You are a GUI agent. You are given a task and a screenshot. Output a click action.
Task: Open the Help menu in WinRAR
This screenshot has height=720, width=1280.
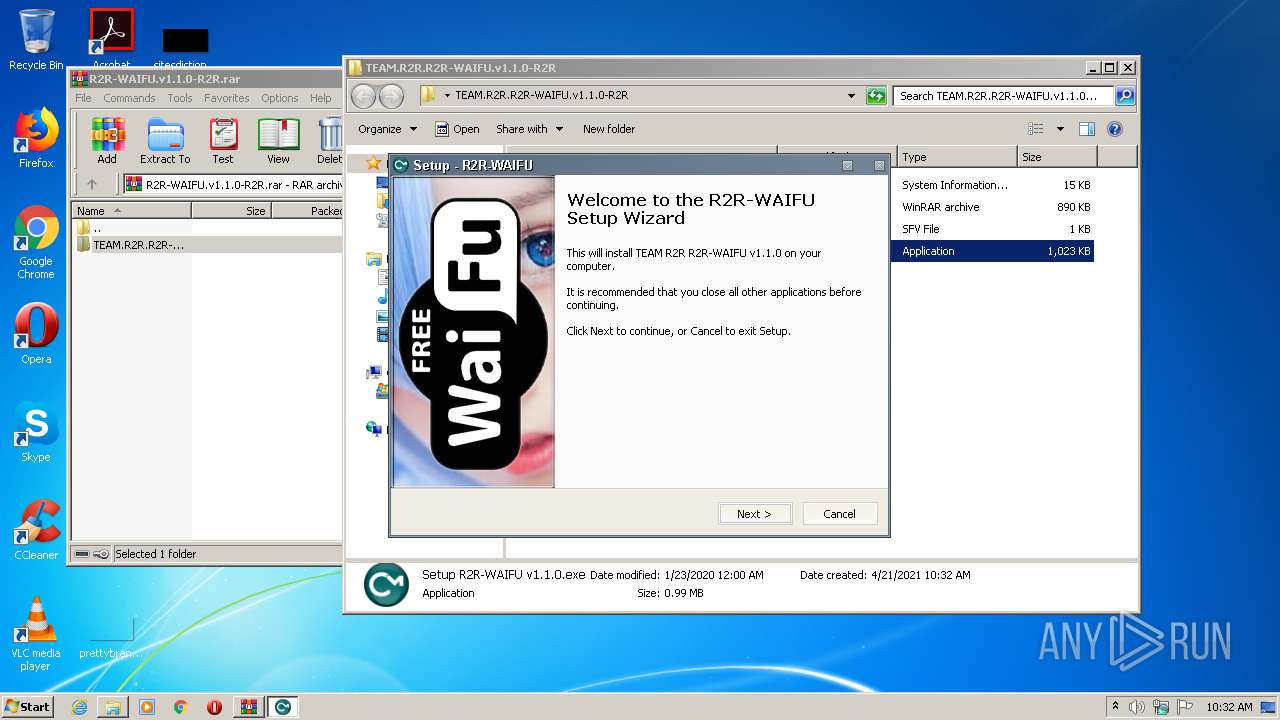tap(321, 98)
